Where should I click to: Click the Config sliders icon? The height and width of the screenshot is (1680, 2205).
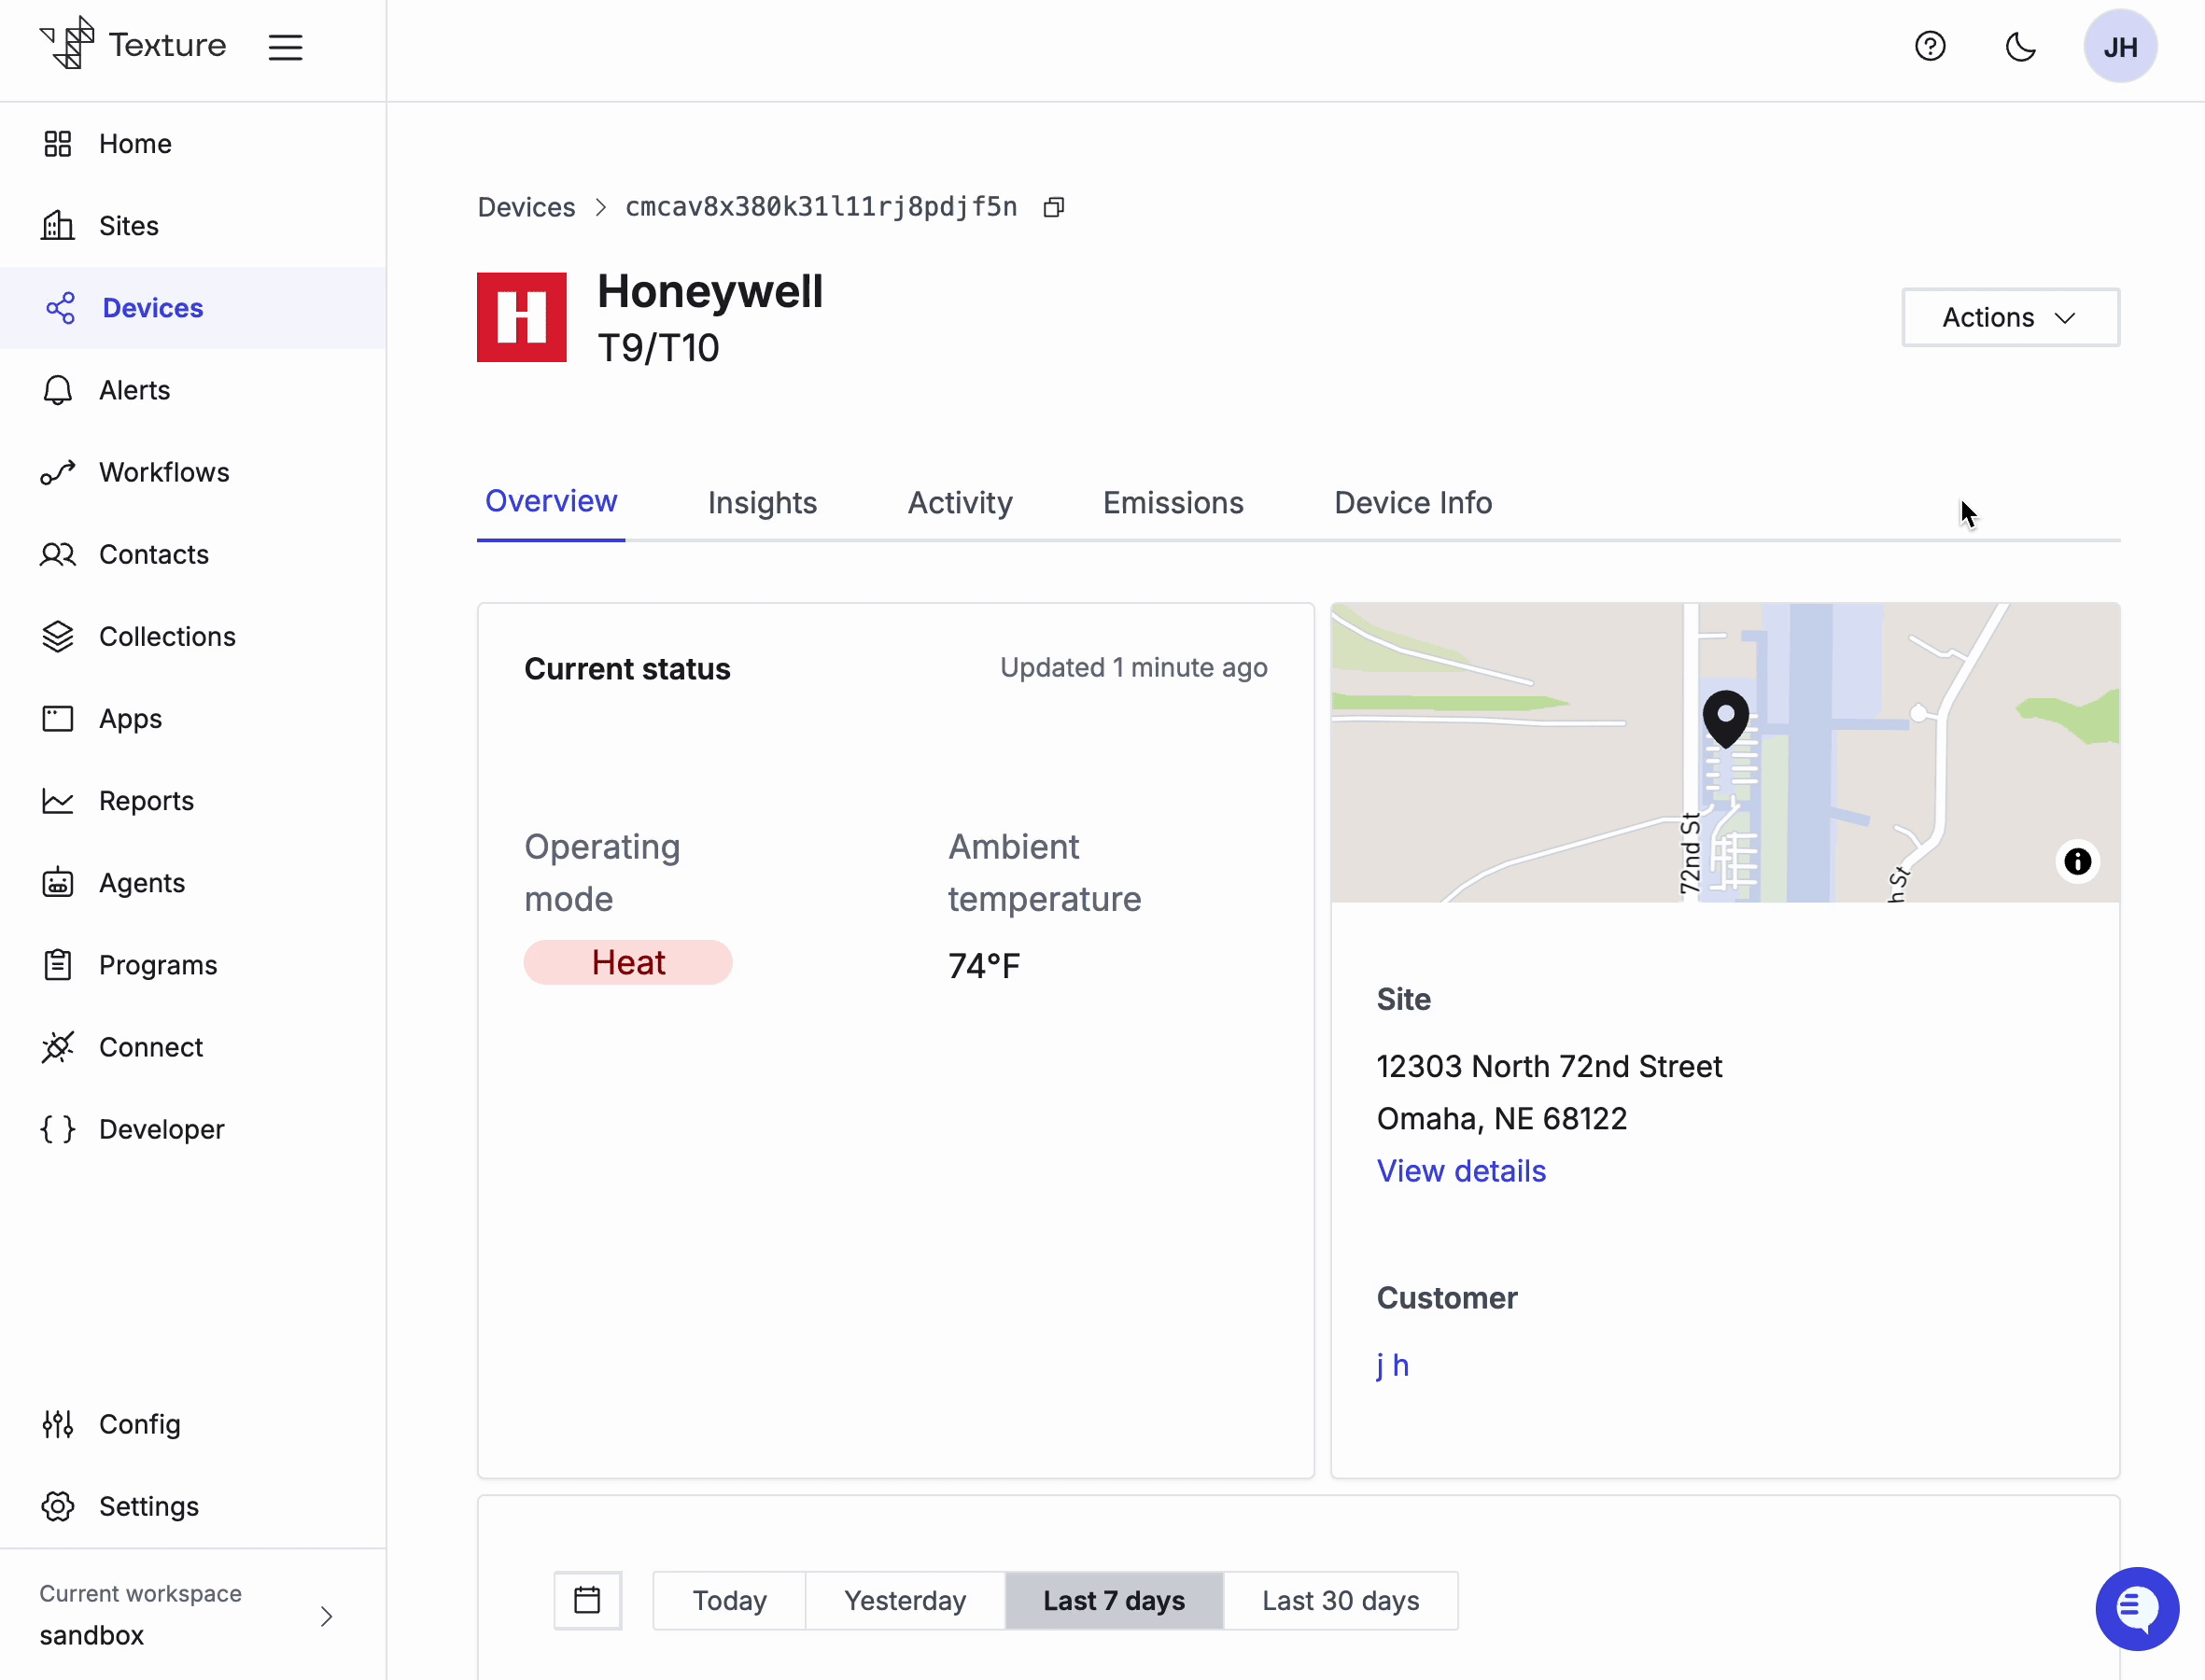58,1424
